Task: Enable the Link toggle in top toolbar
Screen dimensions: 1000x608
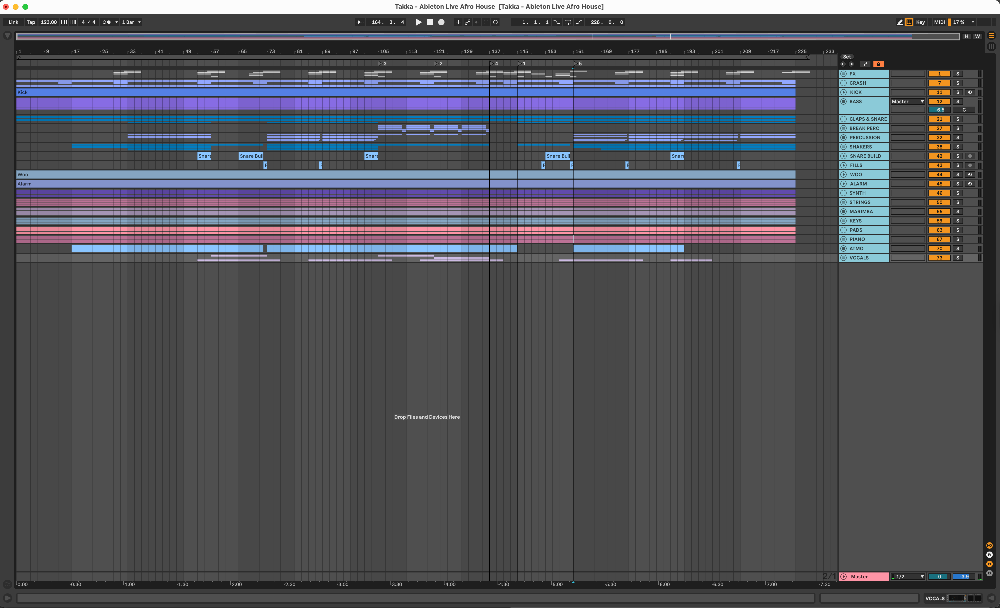Action: (x=13, y=21)
